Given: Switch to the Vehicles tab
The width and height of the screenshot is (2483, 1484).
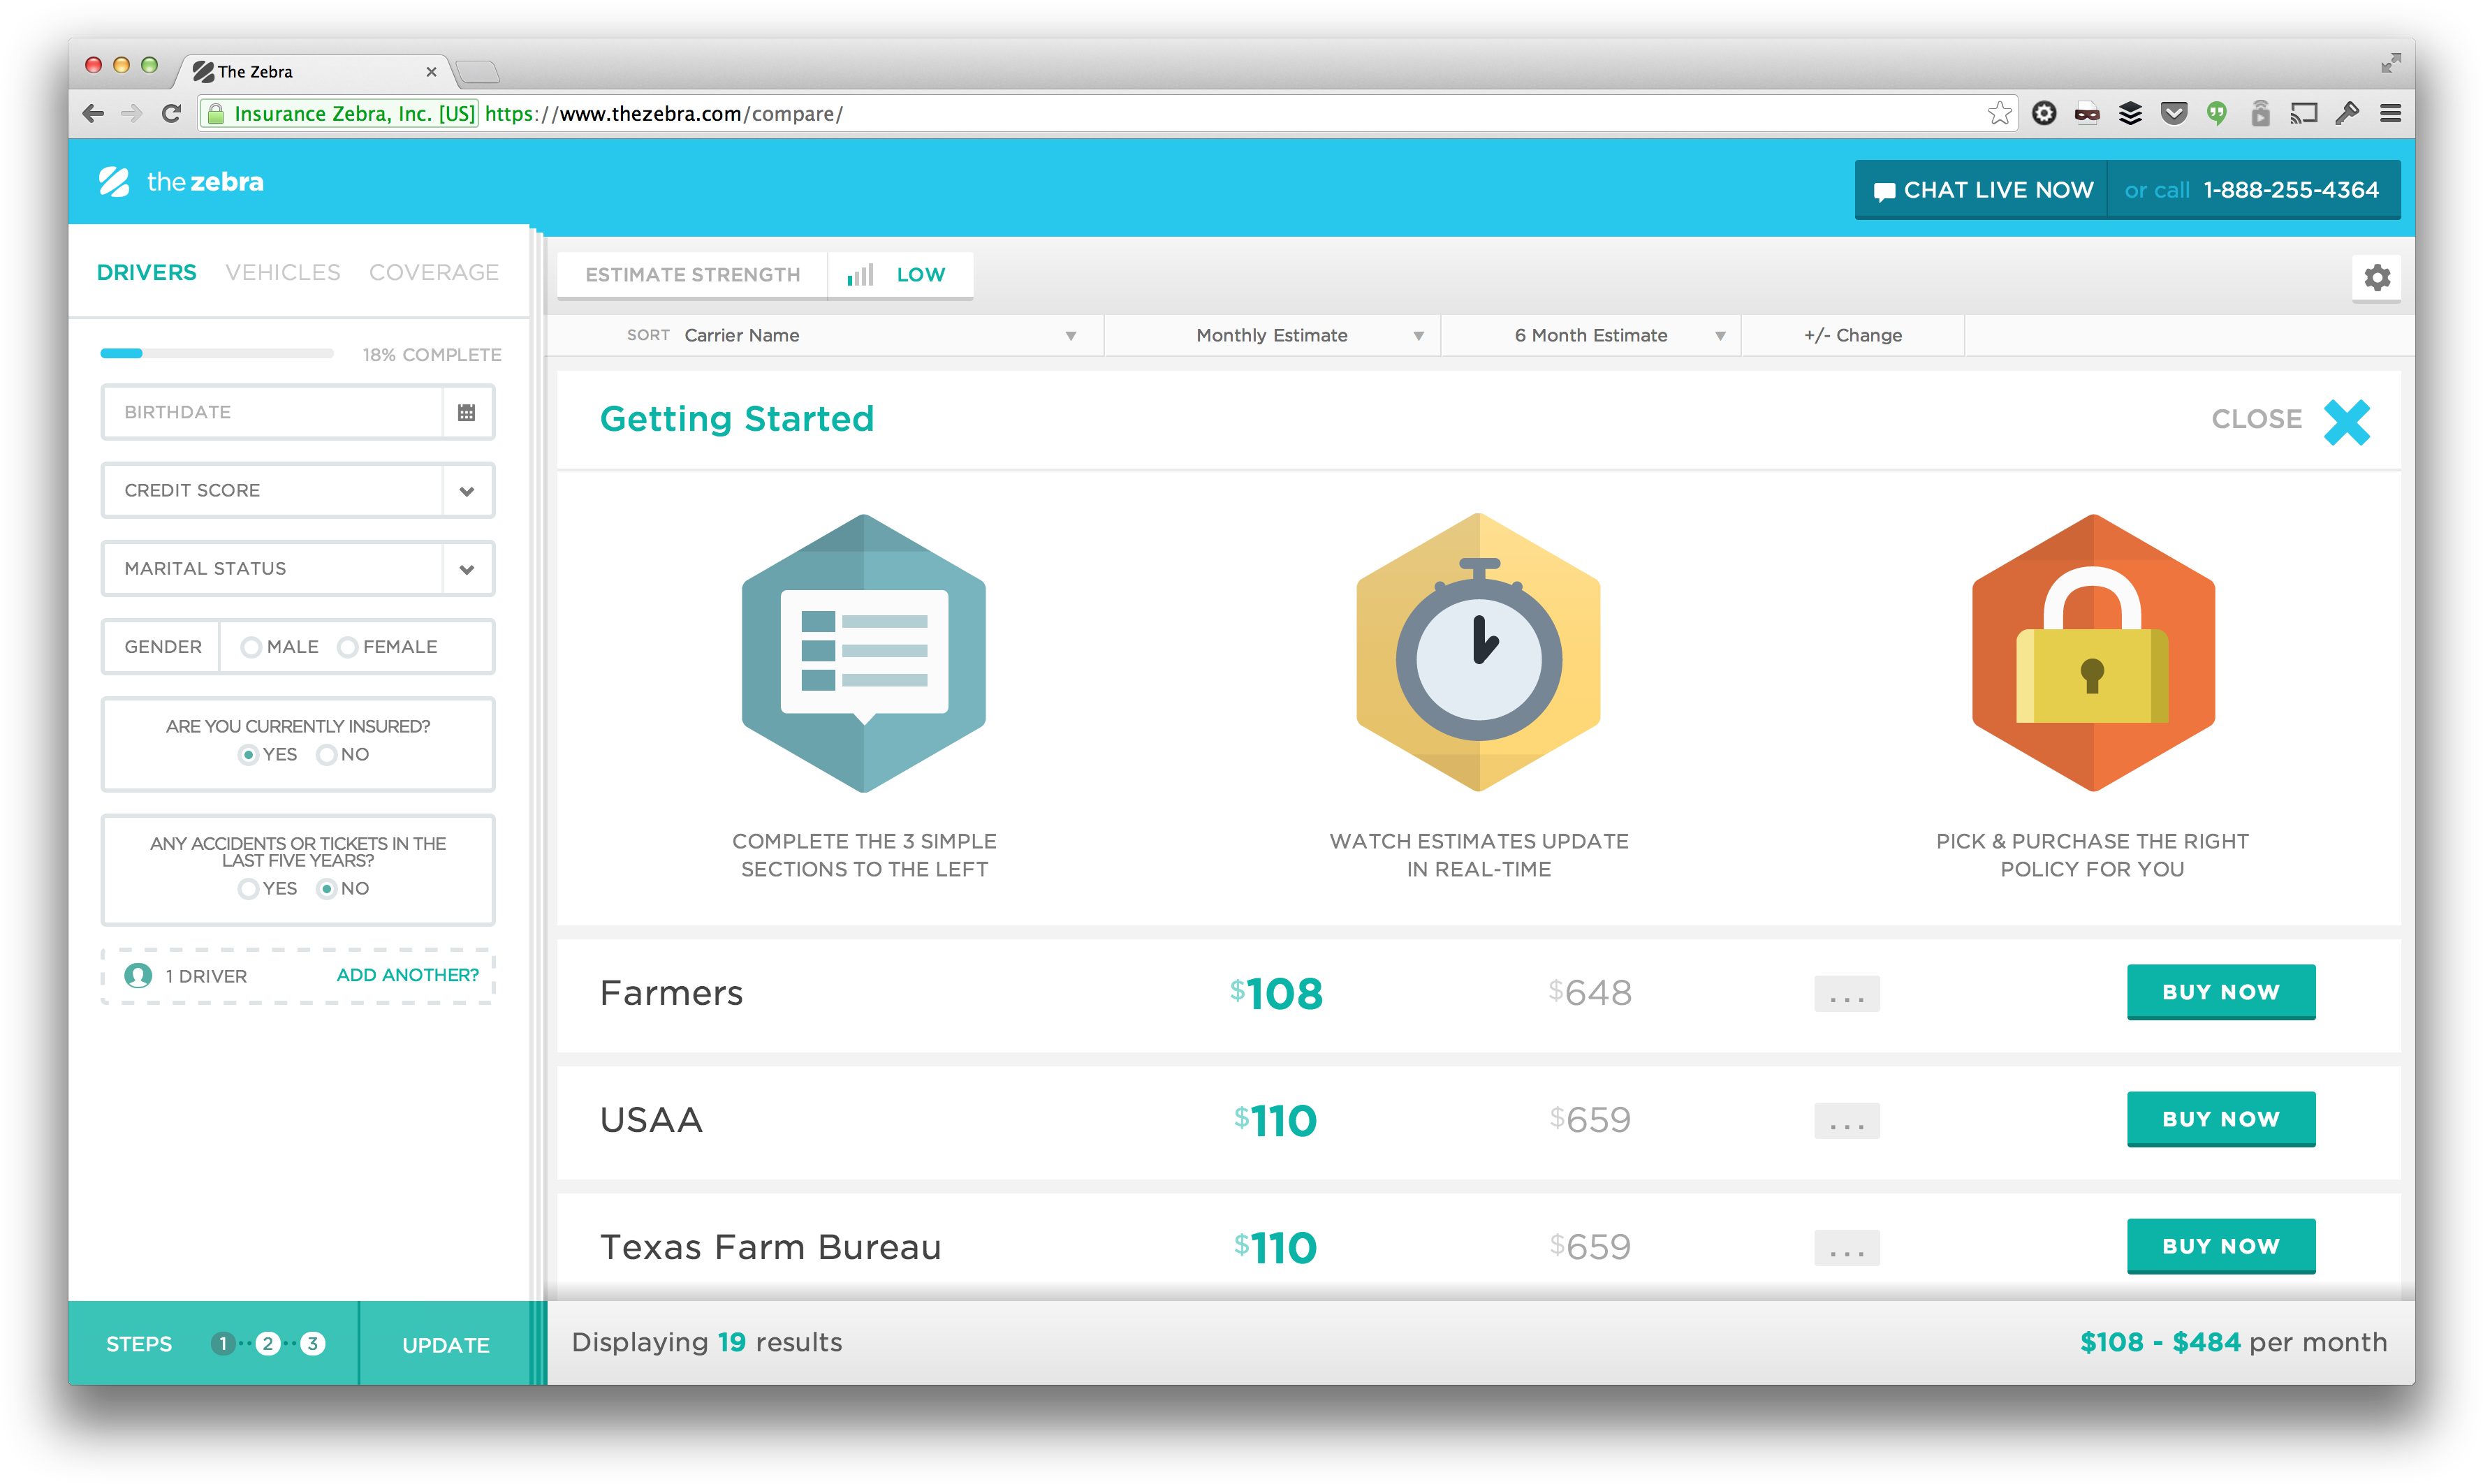Looking at the screenshot, I should [283, 272].
